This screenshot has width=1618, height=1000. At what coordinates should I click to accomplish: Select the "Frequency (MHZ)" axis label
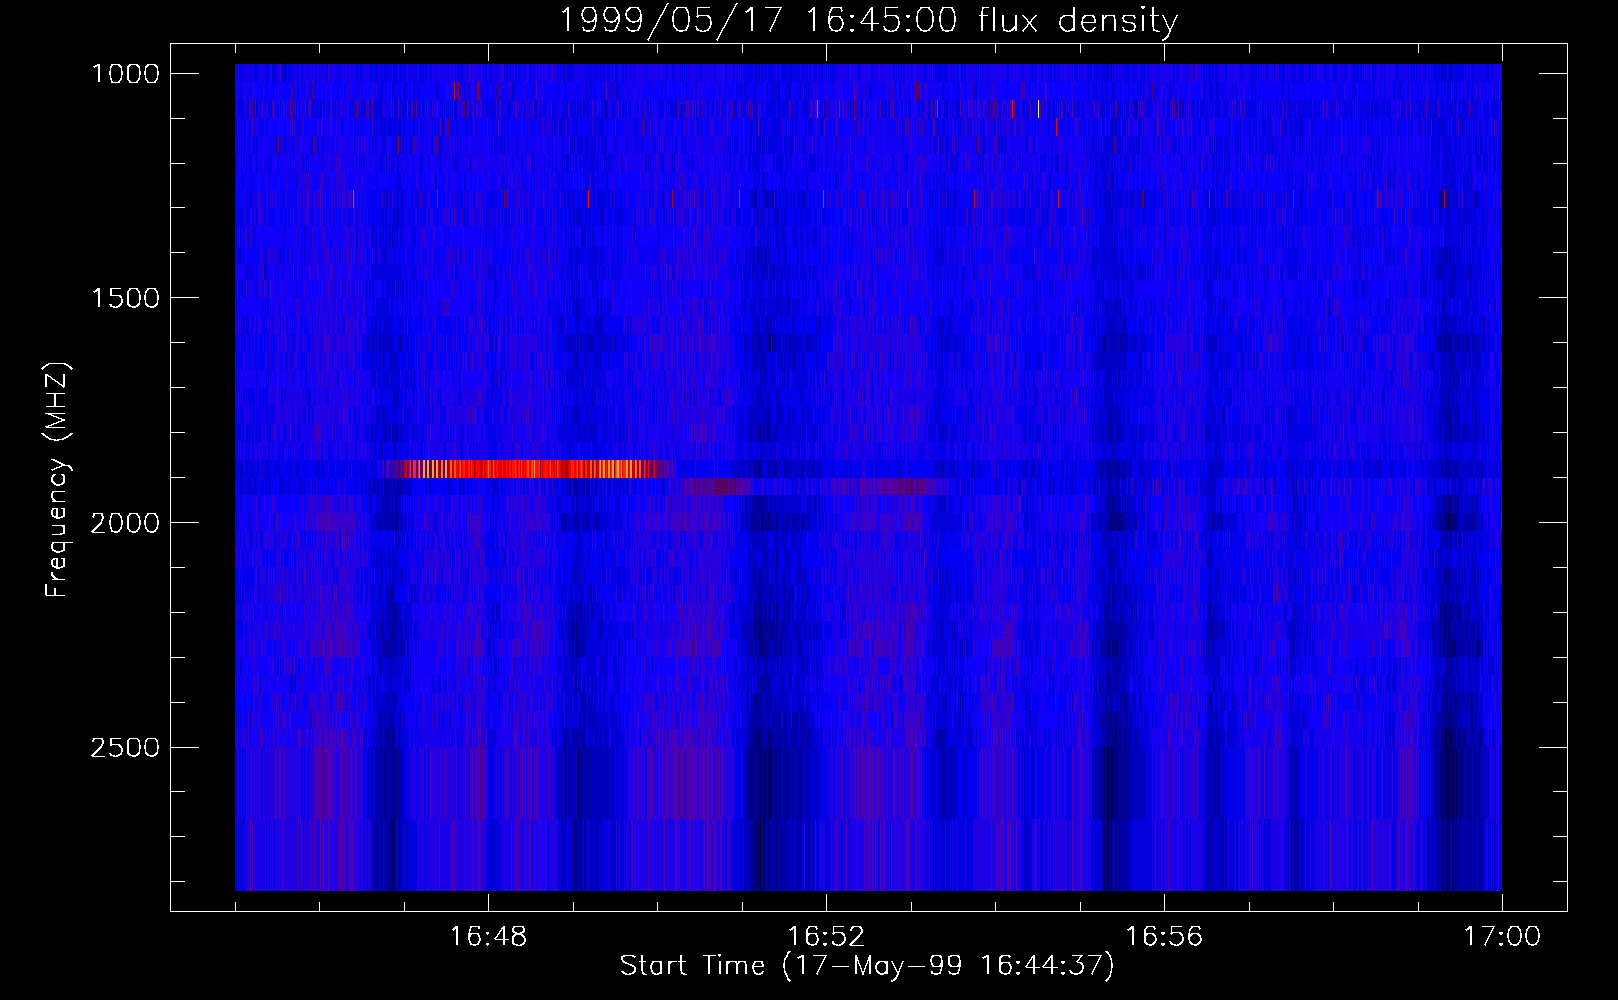click(58, 481)
